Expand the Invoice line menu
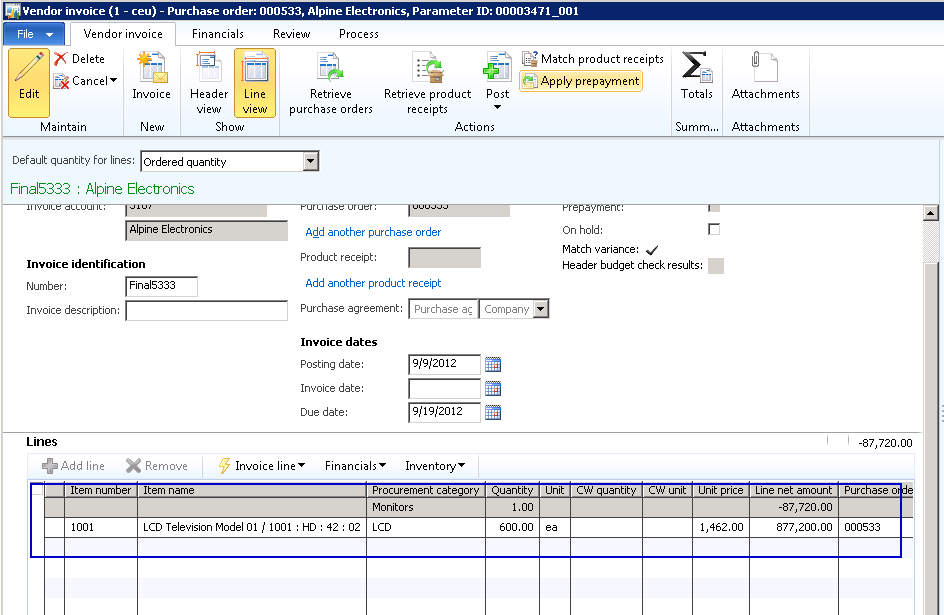The height and width of the screenshot is (615, 944). point(302,466)
